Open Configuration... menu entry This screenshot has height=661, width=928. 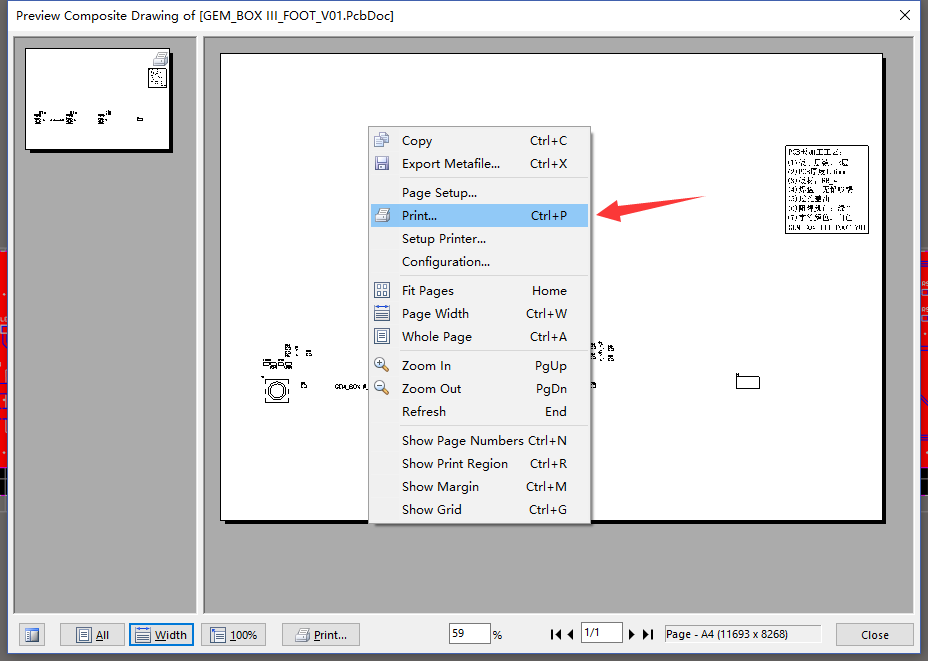coord(479,262)
